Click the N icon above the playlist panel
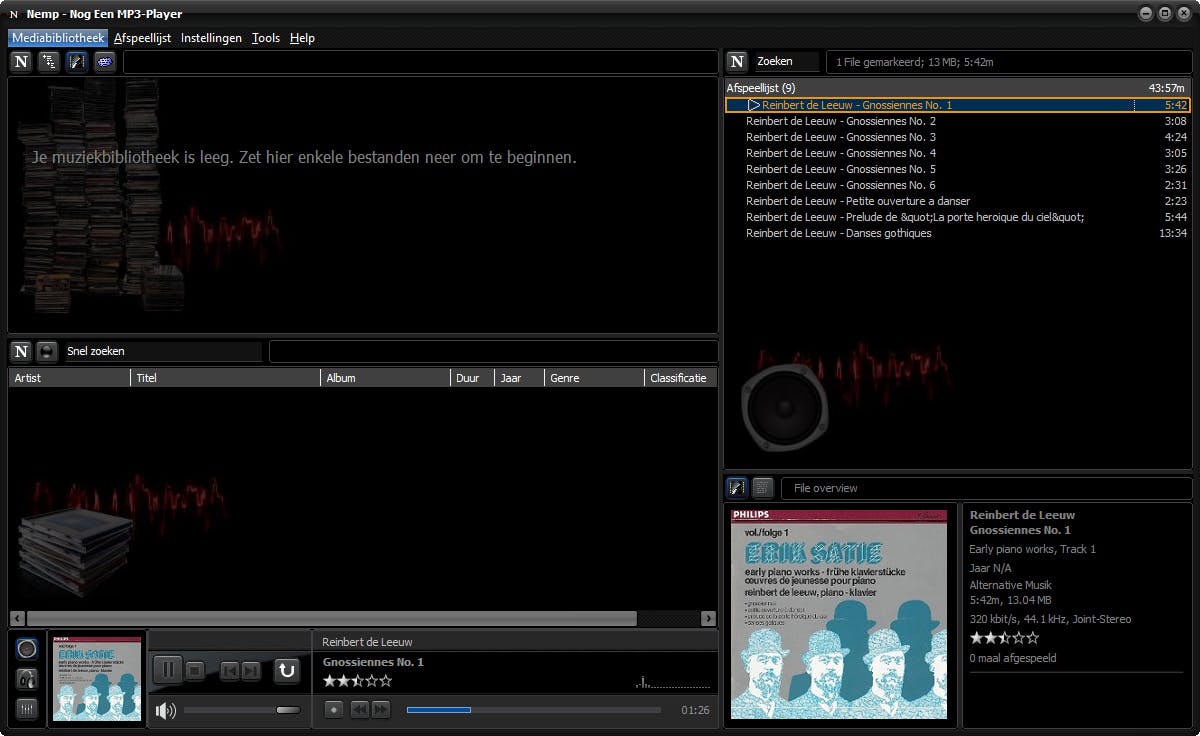Viewport: 1200px width, 736px height. point(737,61)
